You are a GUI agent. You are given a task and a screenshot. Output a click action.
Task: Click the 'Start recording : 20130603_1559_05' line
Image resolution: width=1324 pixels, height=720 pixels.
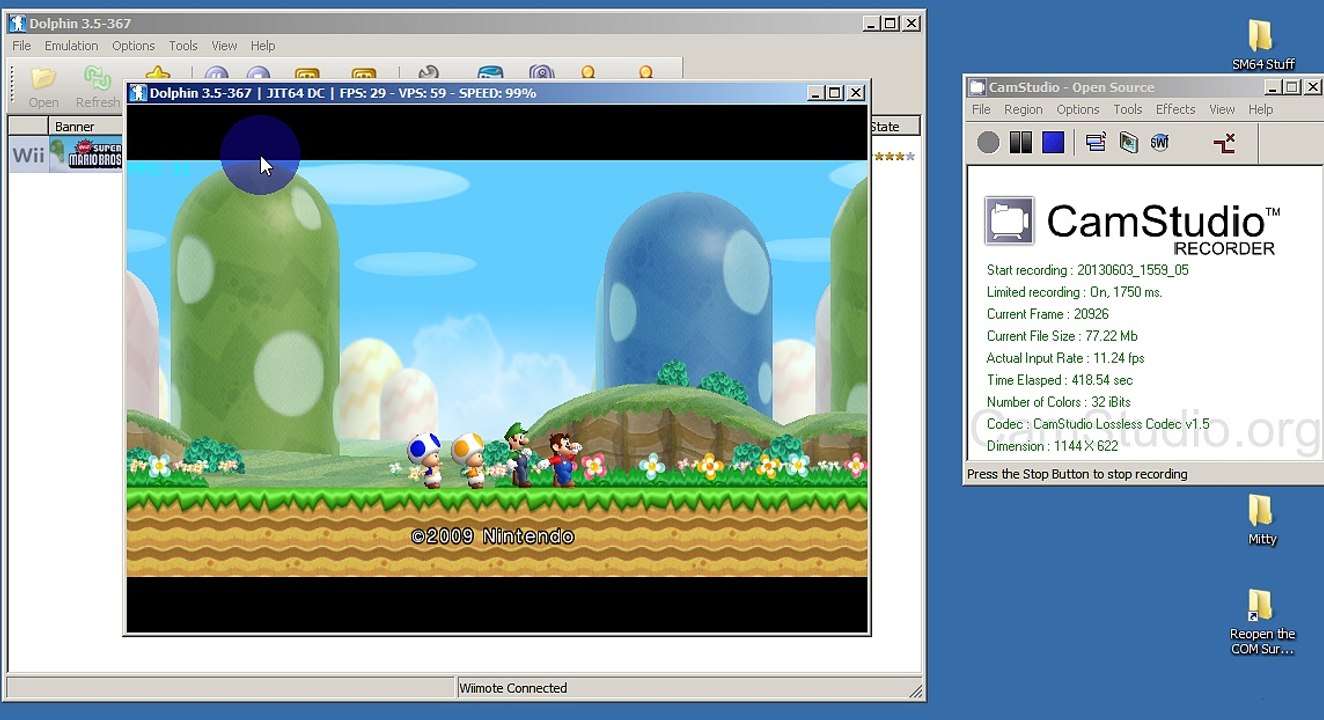click(x=1087, y=270)
